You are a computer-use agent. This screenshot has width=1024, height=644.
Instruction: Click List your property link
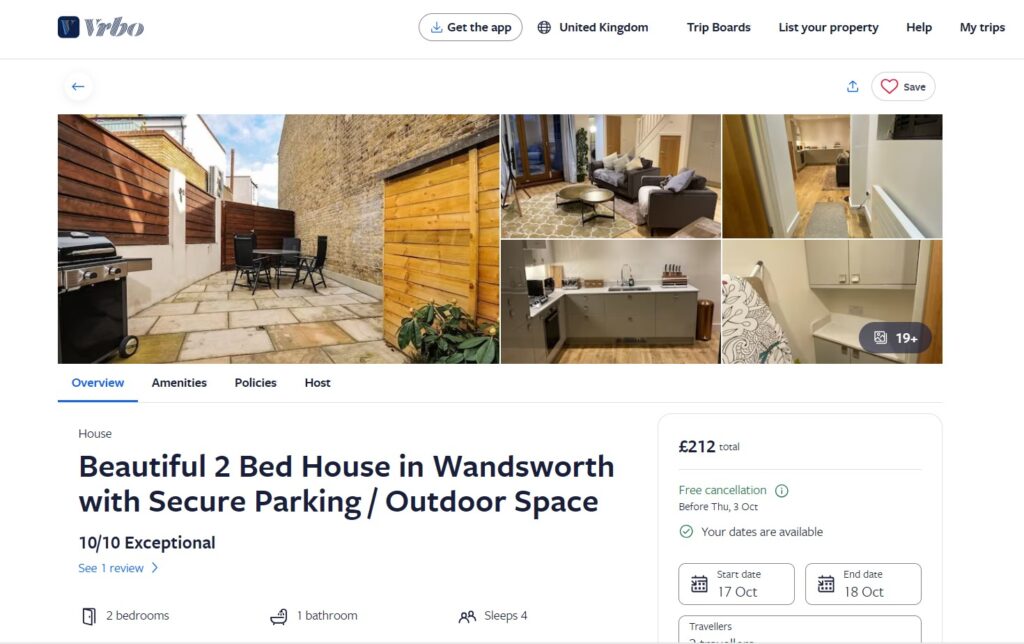click(x=828, y=27)
